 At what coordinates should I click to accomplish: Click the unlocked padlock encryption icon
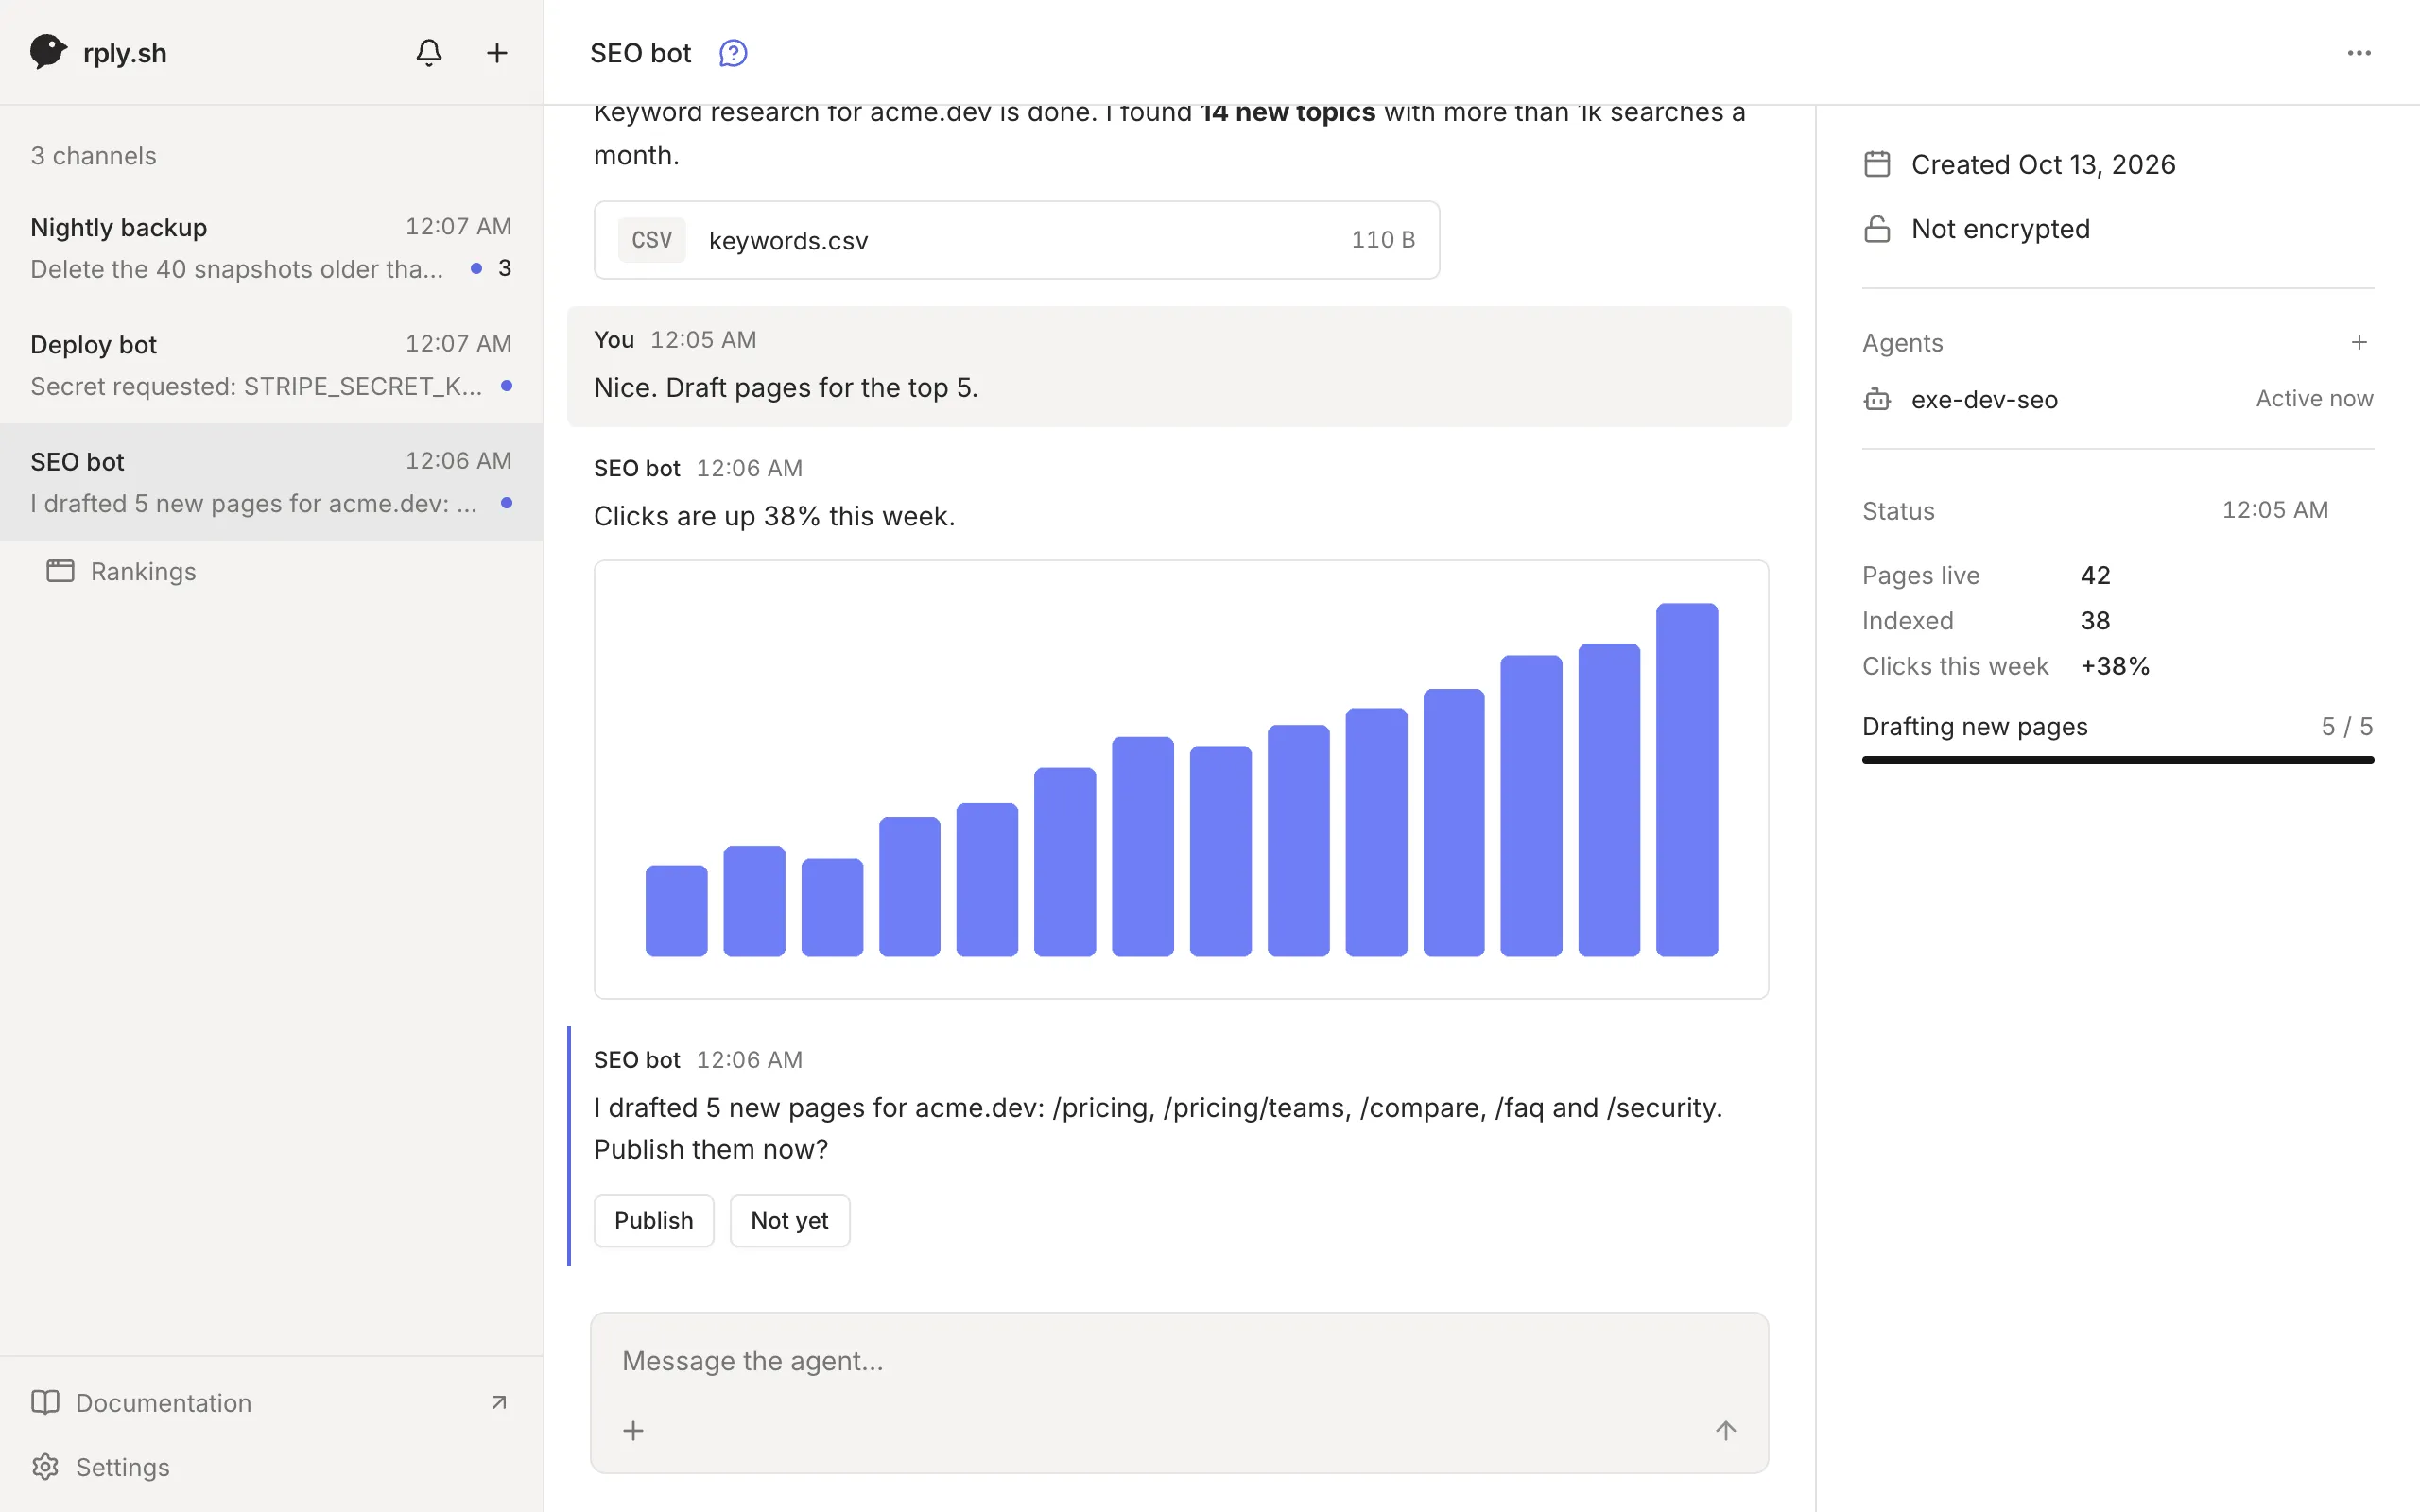pos(1877,229)
